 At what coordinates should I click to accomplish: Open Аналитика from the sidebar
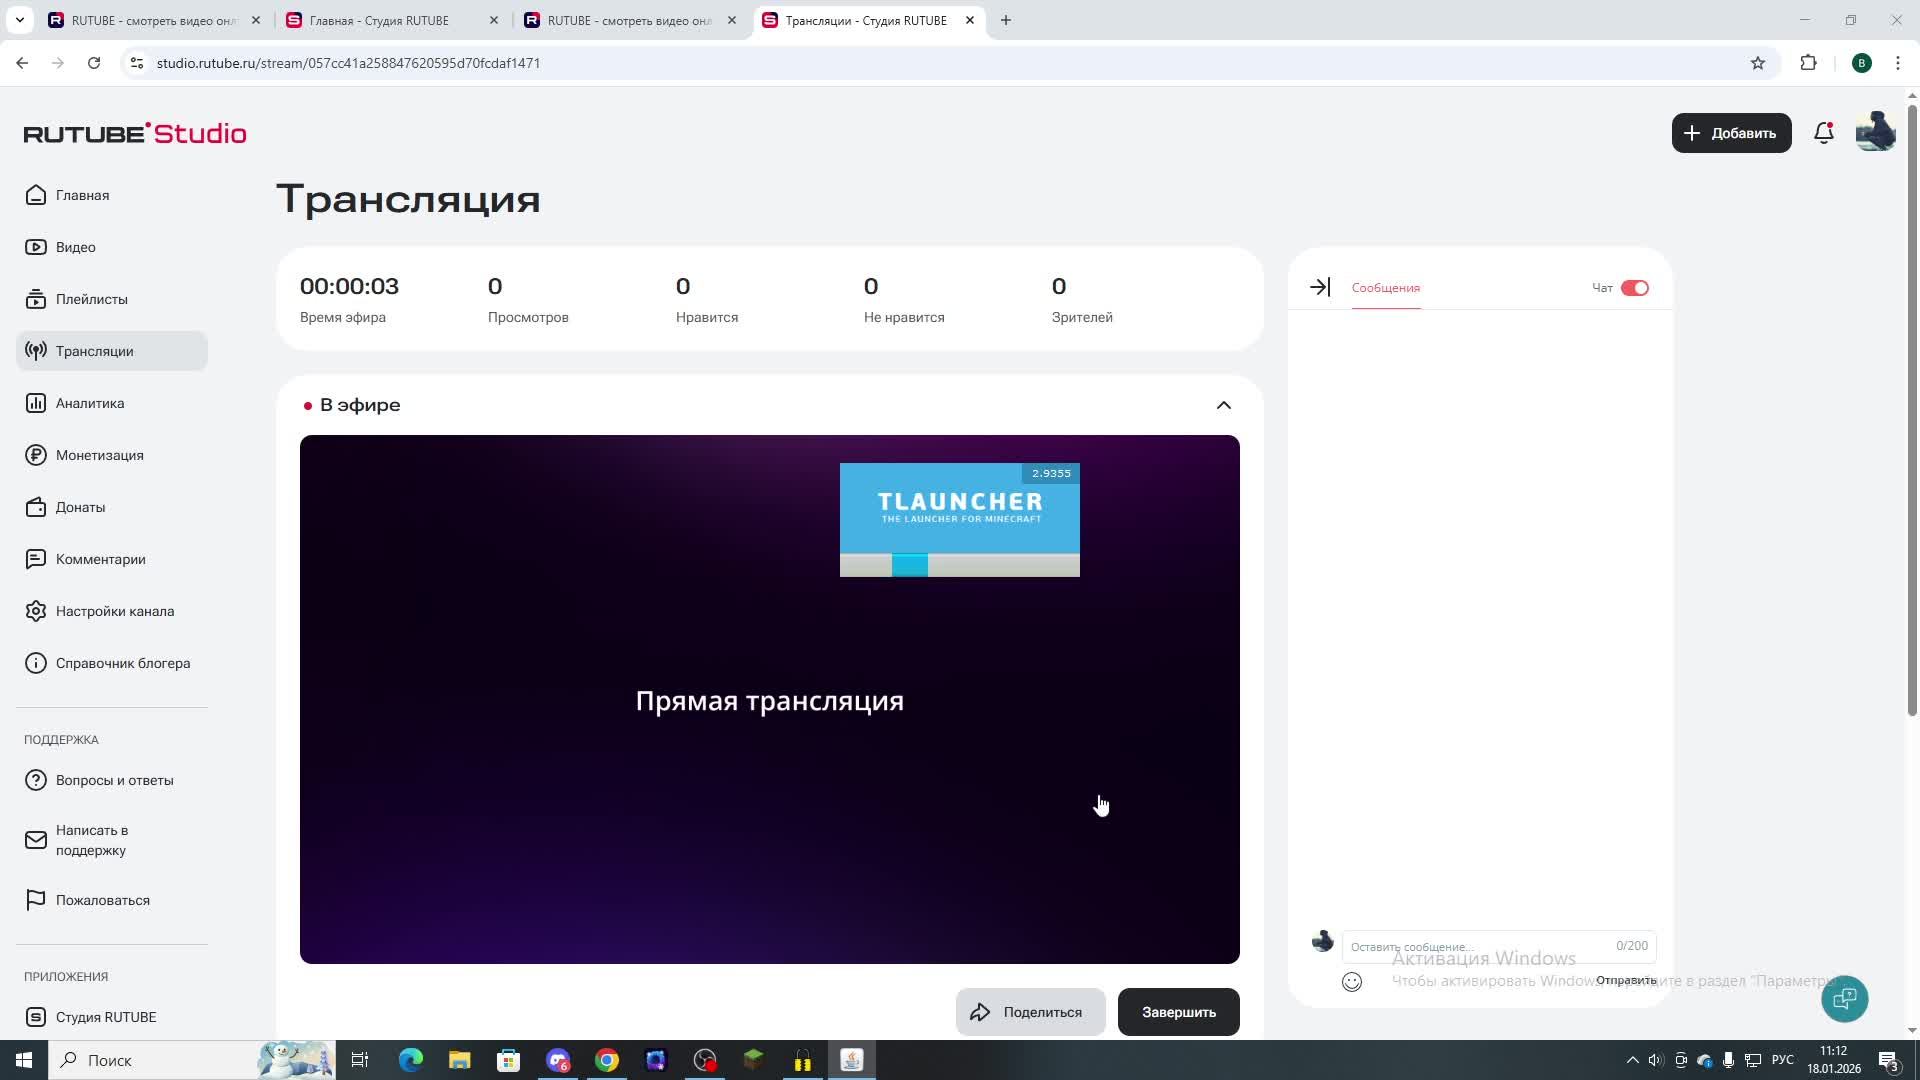coord(90,403)
